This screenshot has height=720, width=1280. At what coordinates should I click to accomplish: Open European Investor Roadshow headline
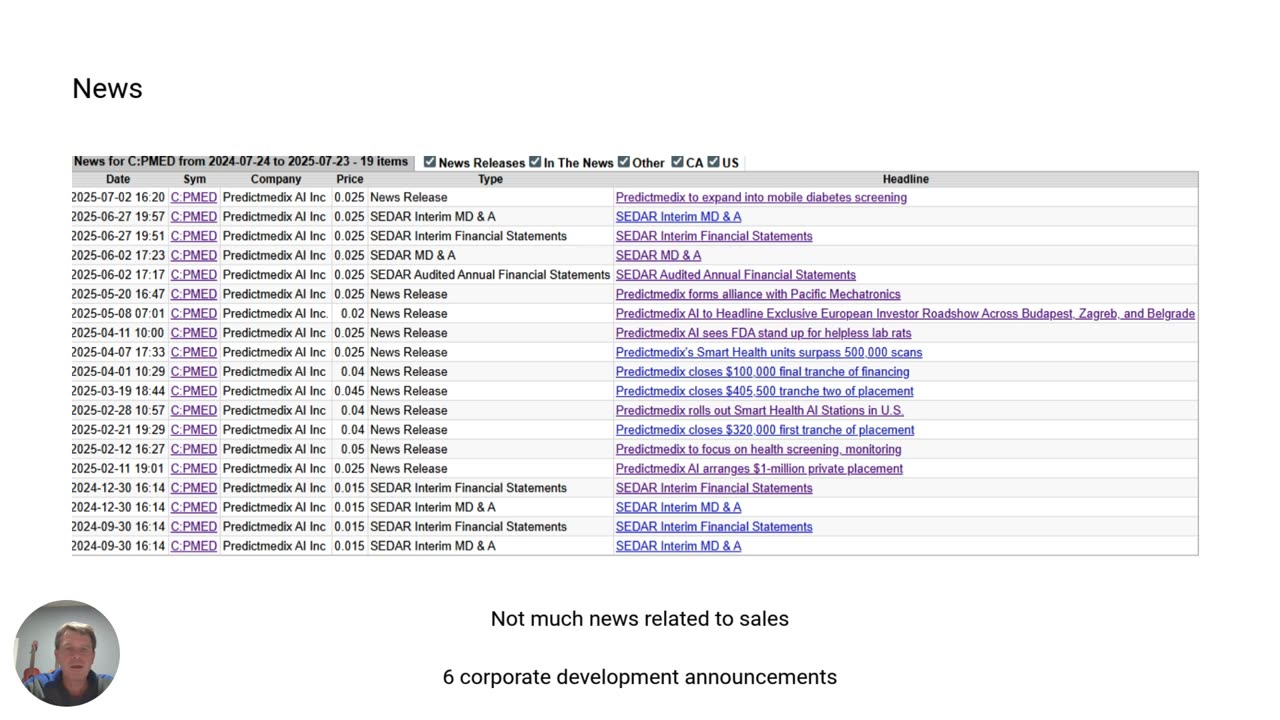coord(905,313)
